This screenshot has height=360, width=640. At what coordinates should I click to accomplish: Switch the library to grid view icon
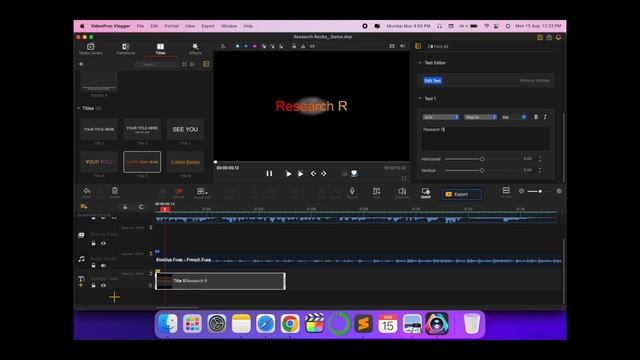point(184,64)
